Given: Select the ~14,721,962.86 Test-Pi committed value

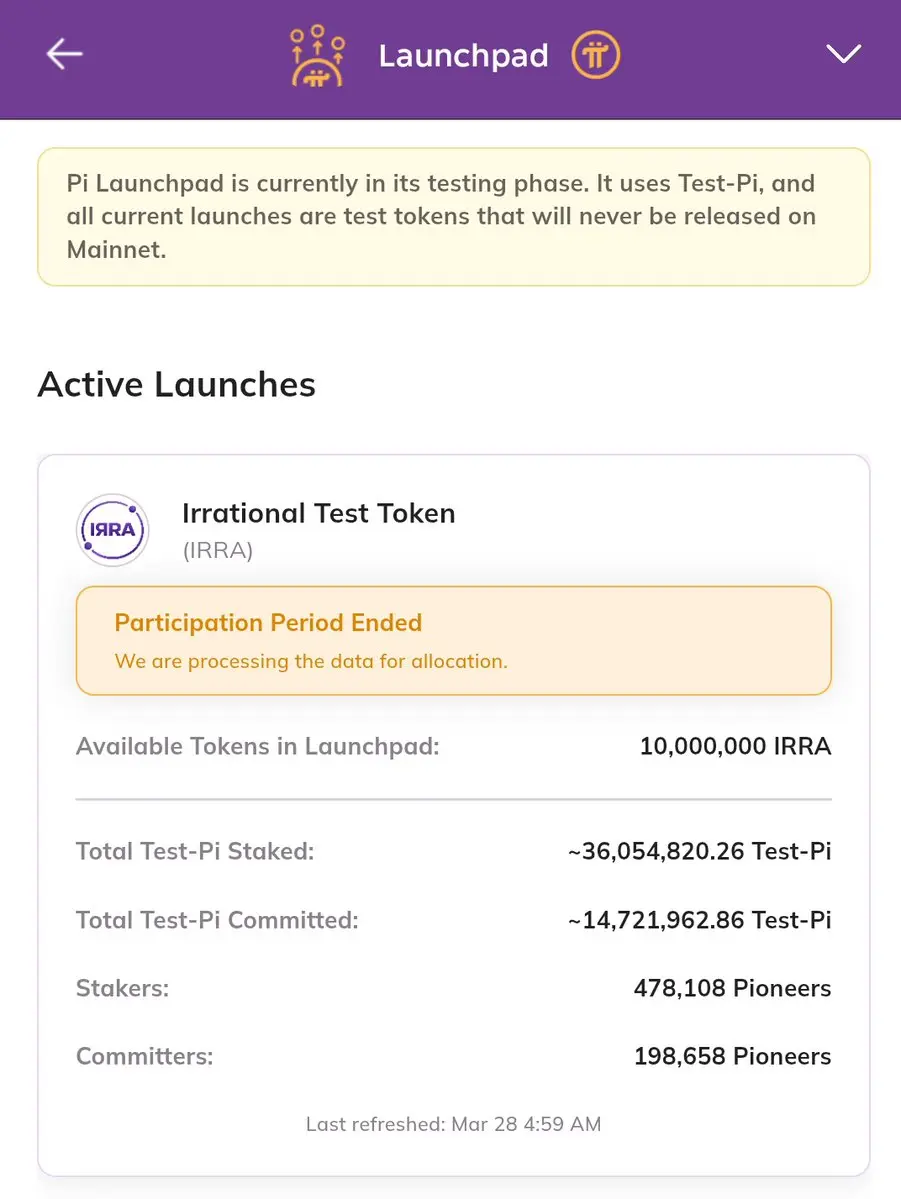Looking at the screenshot, I should pyautogui.click(x=699, y=920).
